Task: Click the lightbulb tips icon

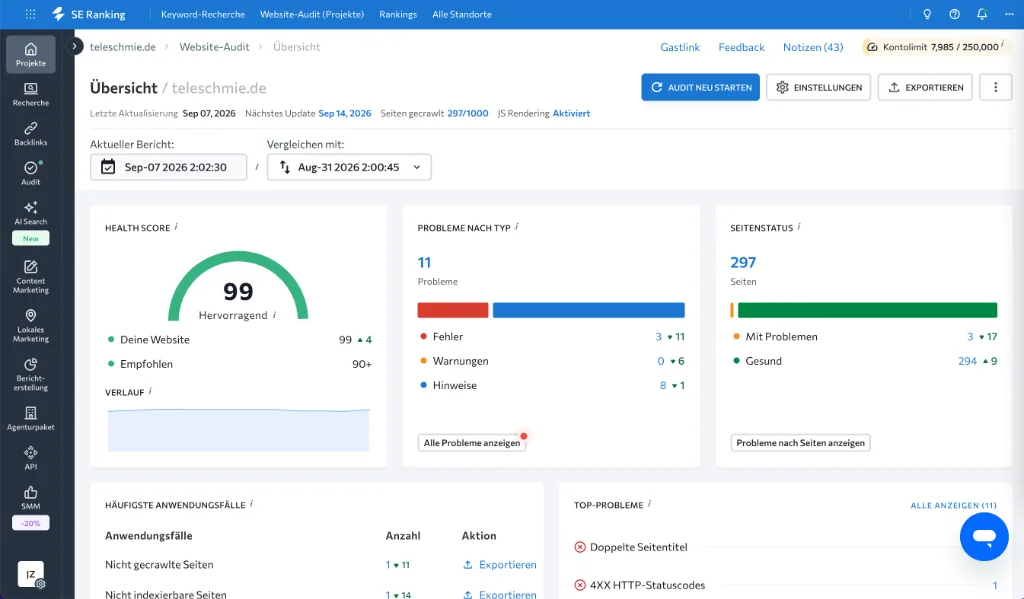Action: point(927,14)
